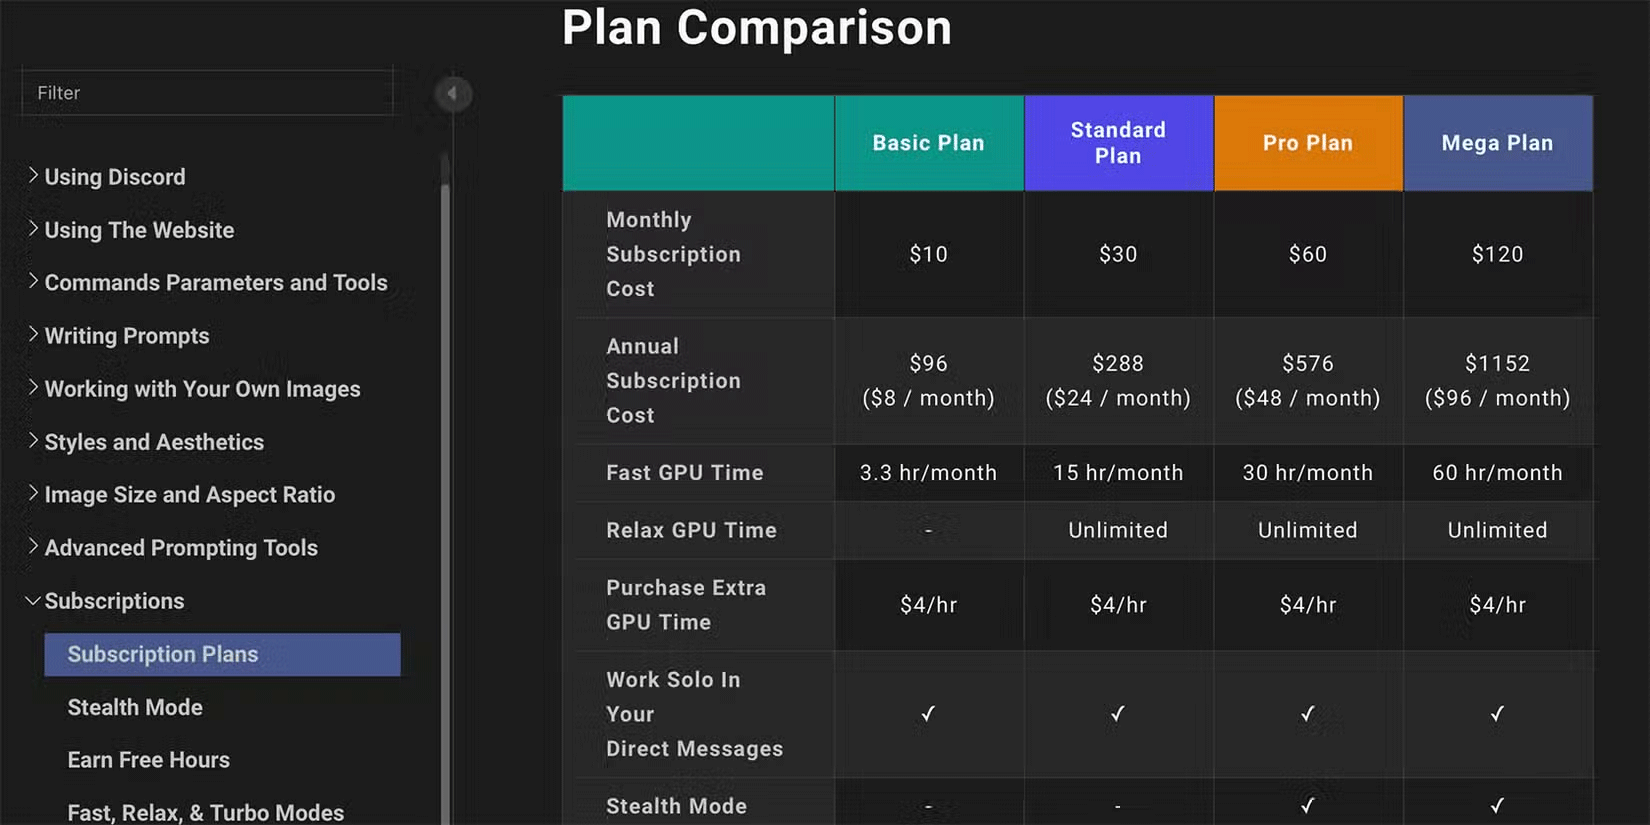Click the Filter input field
1650x825 pixels.
207,93
